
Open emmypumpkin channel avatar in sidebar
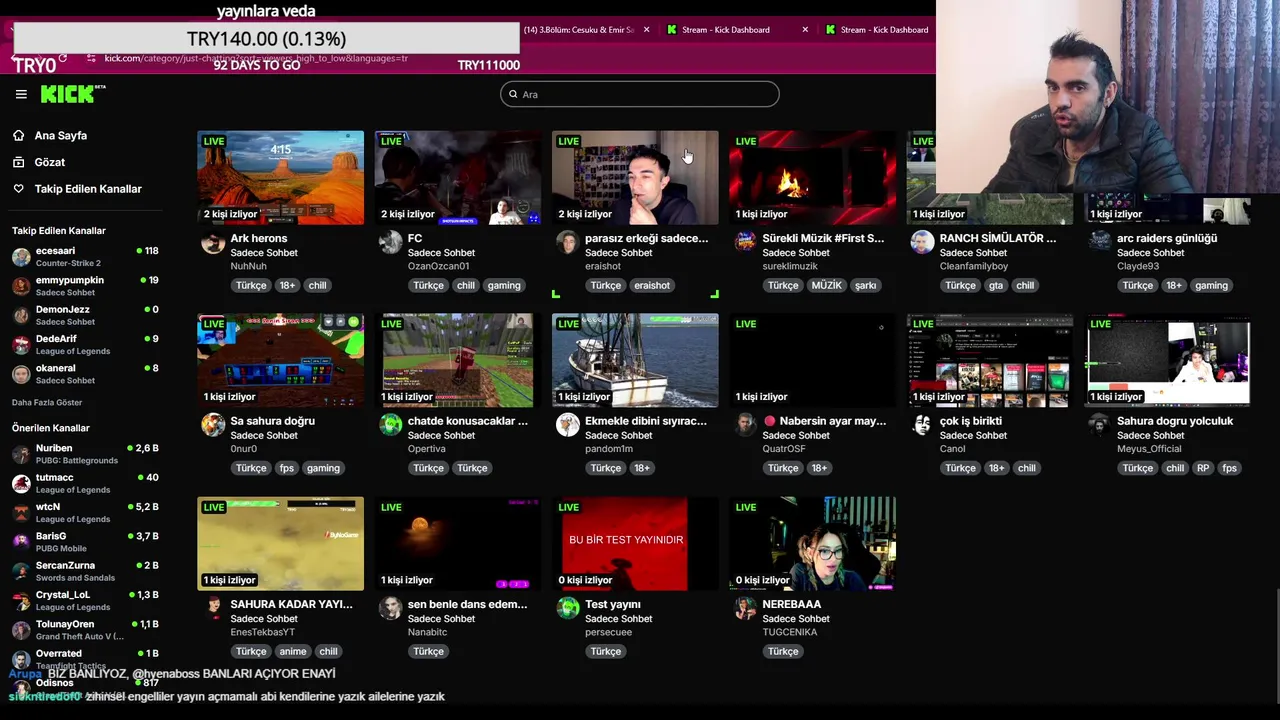[21, 286]
